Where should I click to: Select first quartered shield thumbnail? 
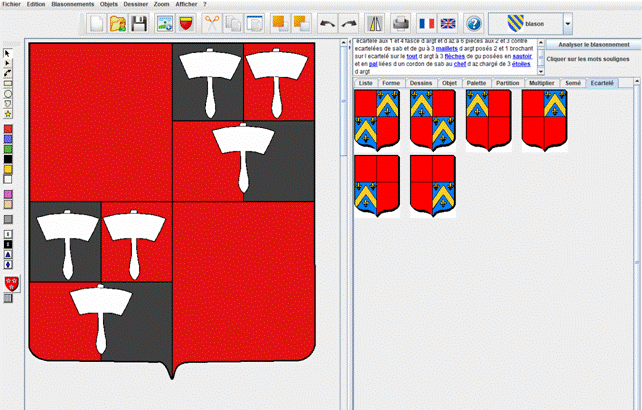click(x=376, y=120)
